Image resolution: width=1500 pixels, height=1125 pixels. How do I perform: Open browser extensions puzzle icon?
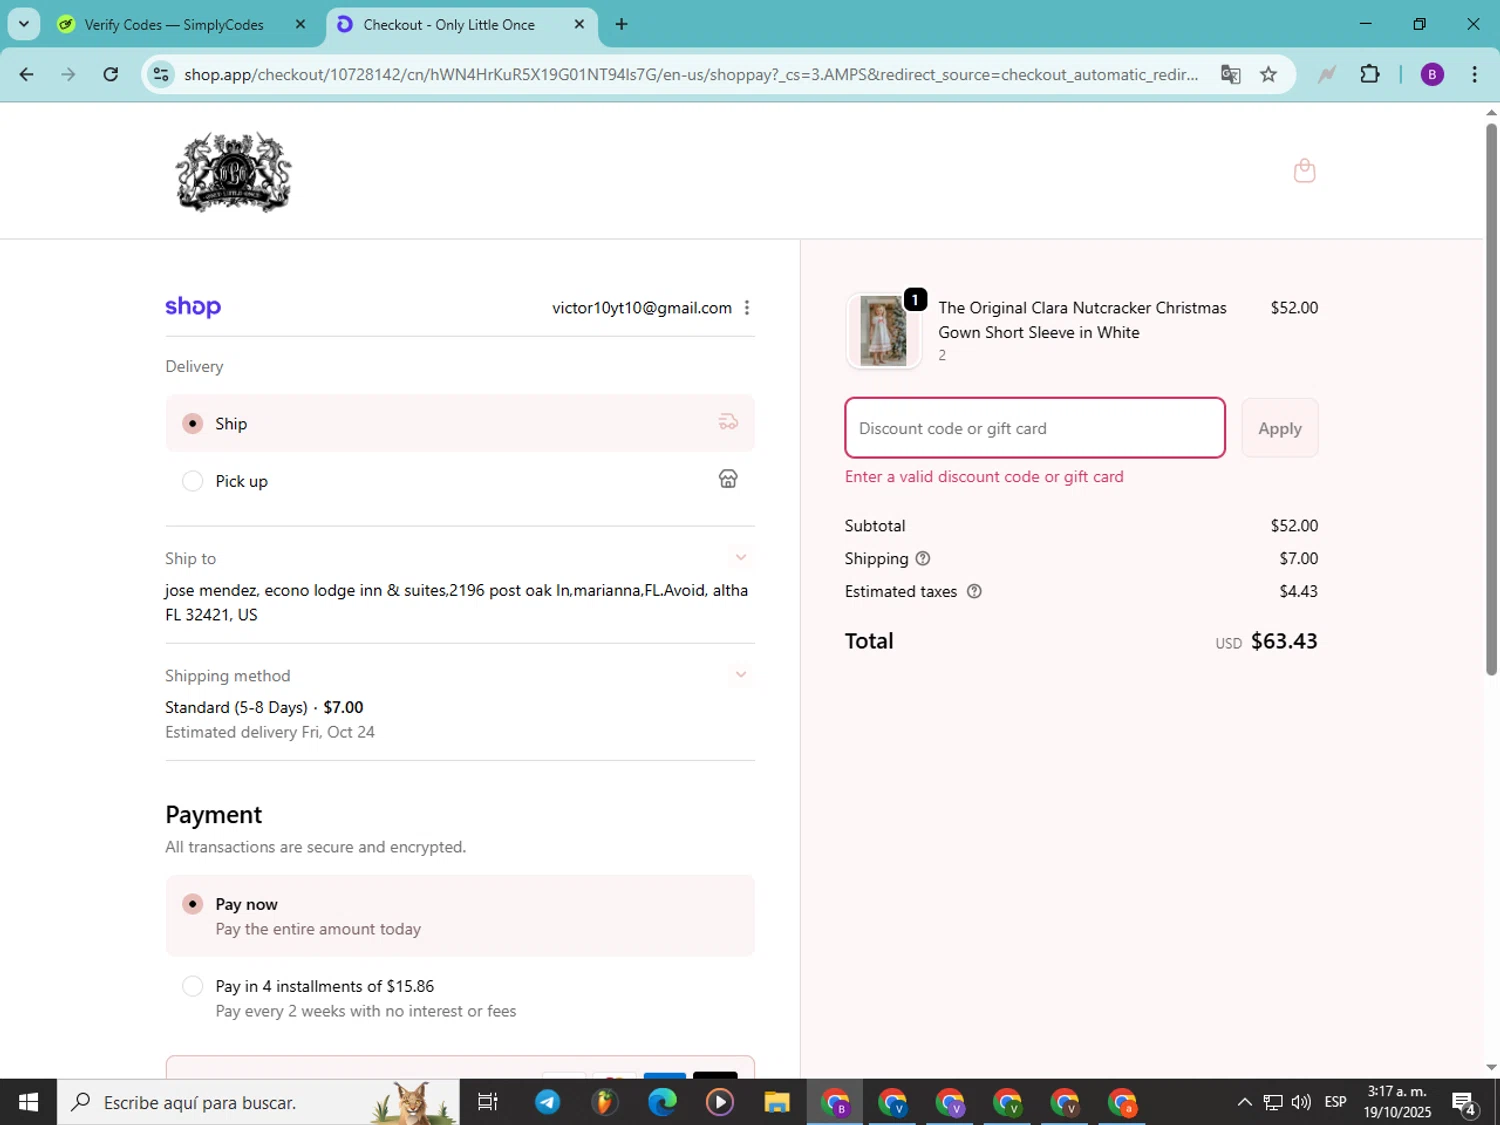click(1370, 74)
